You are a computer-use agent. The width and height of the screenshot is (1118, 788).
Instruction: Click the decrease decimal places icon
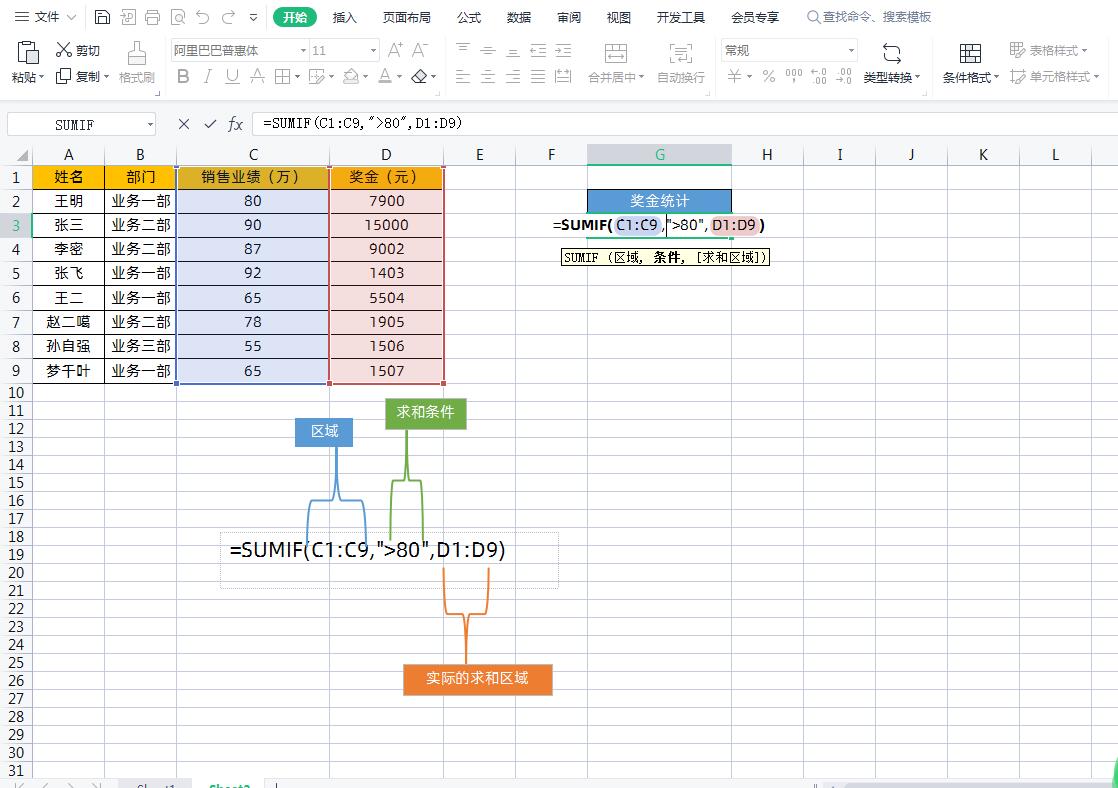point(844,76)
